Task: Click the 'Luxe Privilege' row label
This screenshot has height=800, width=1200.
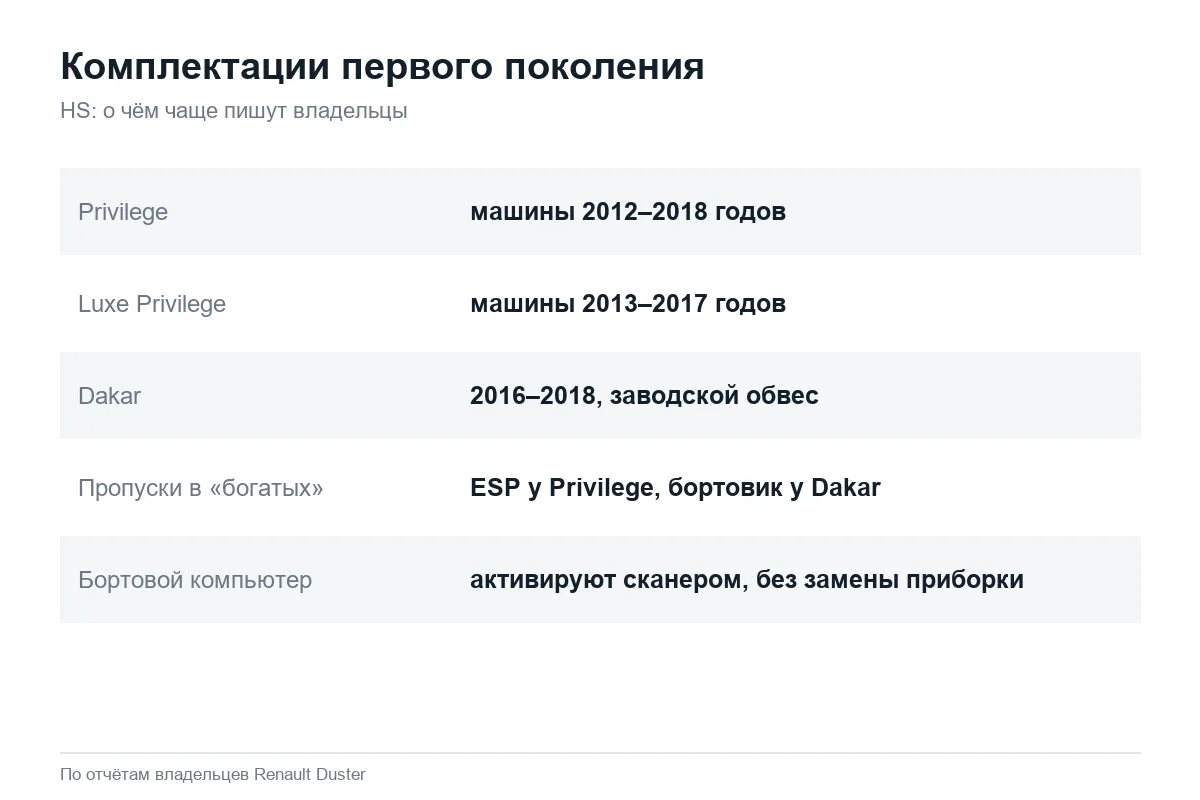Action: (x=152, y=304)
